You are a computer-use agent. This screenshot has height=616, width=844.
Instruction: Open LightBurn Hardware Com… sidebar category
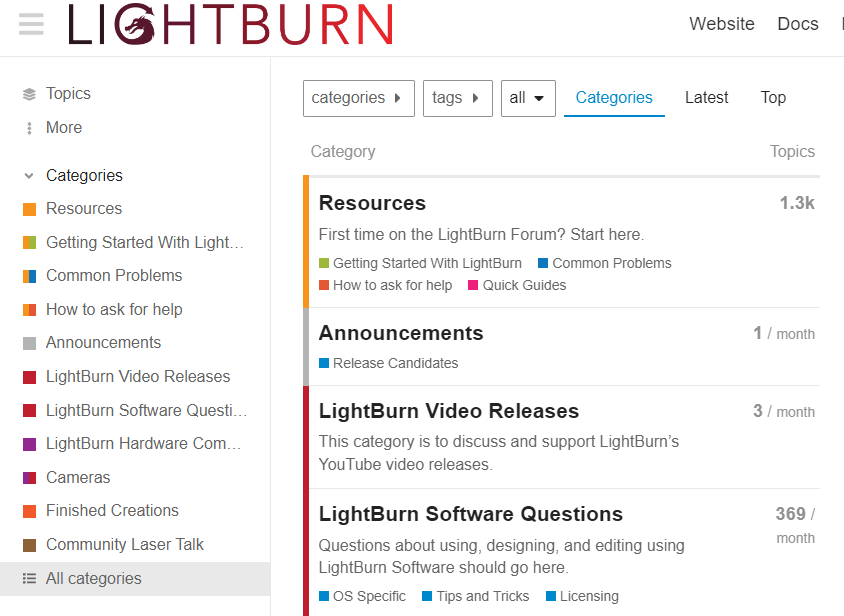click(x=143, y=444)
